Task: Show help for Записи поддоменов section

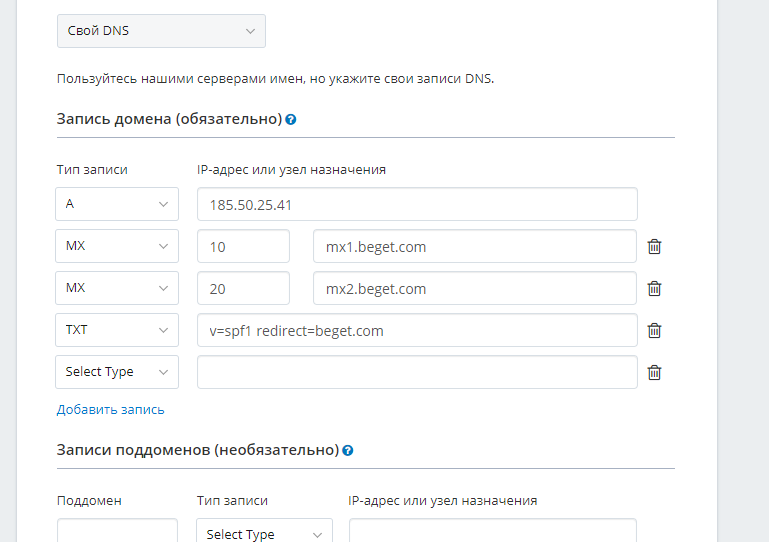Action: [x=347, y=450]
